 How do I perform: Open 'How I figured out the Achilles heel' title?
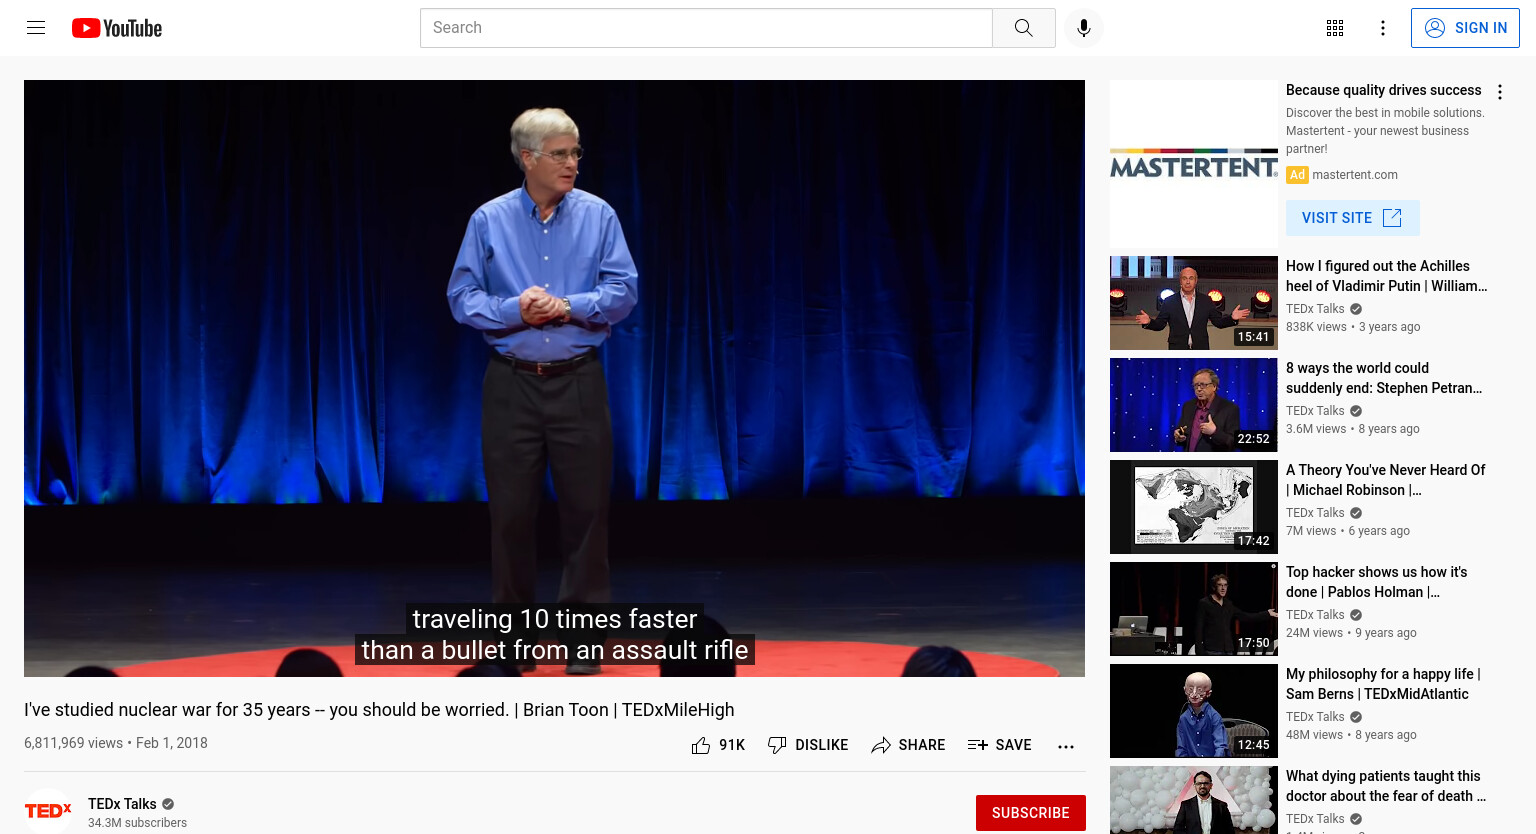(1386, 276)
